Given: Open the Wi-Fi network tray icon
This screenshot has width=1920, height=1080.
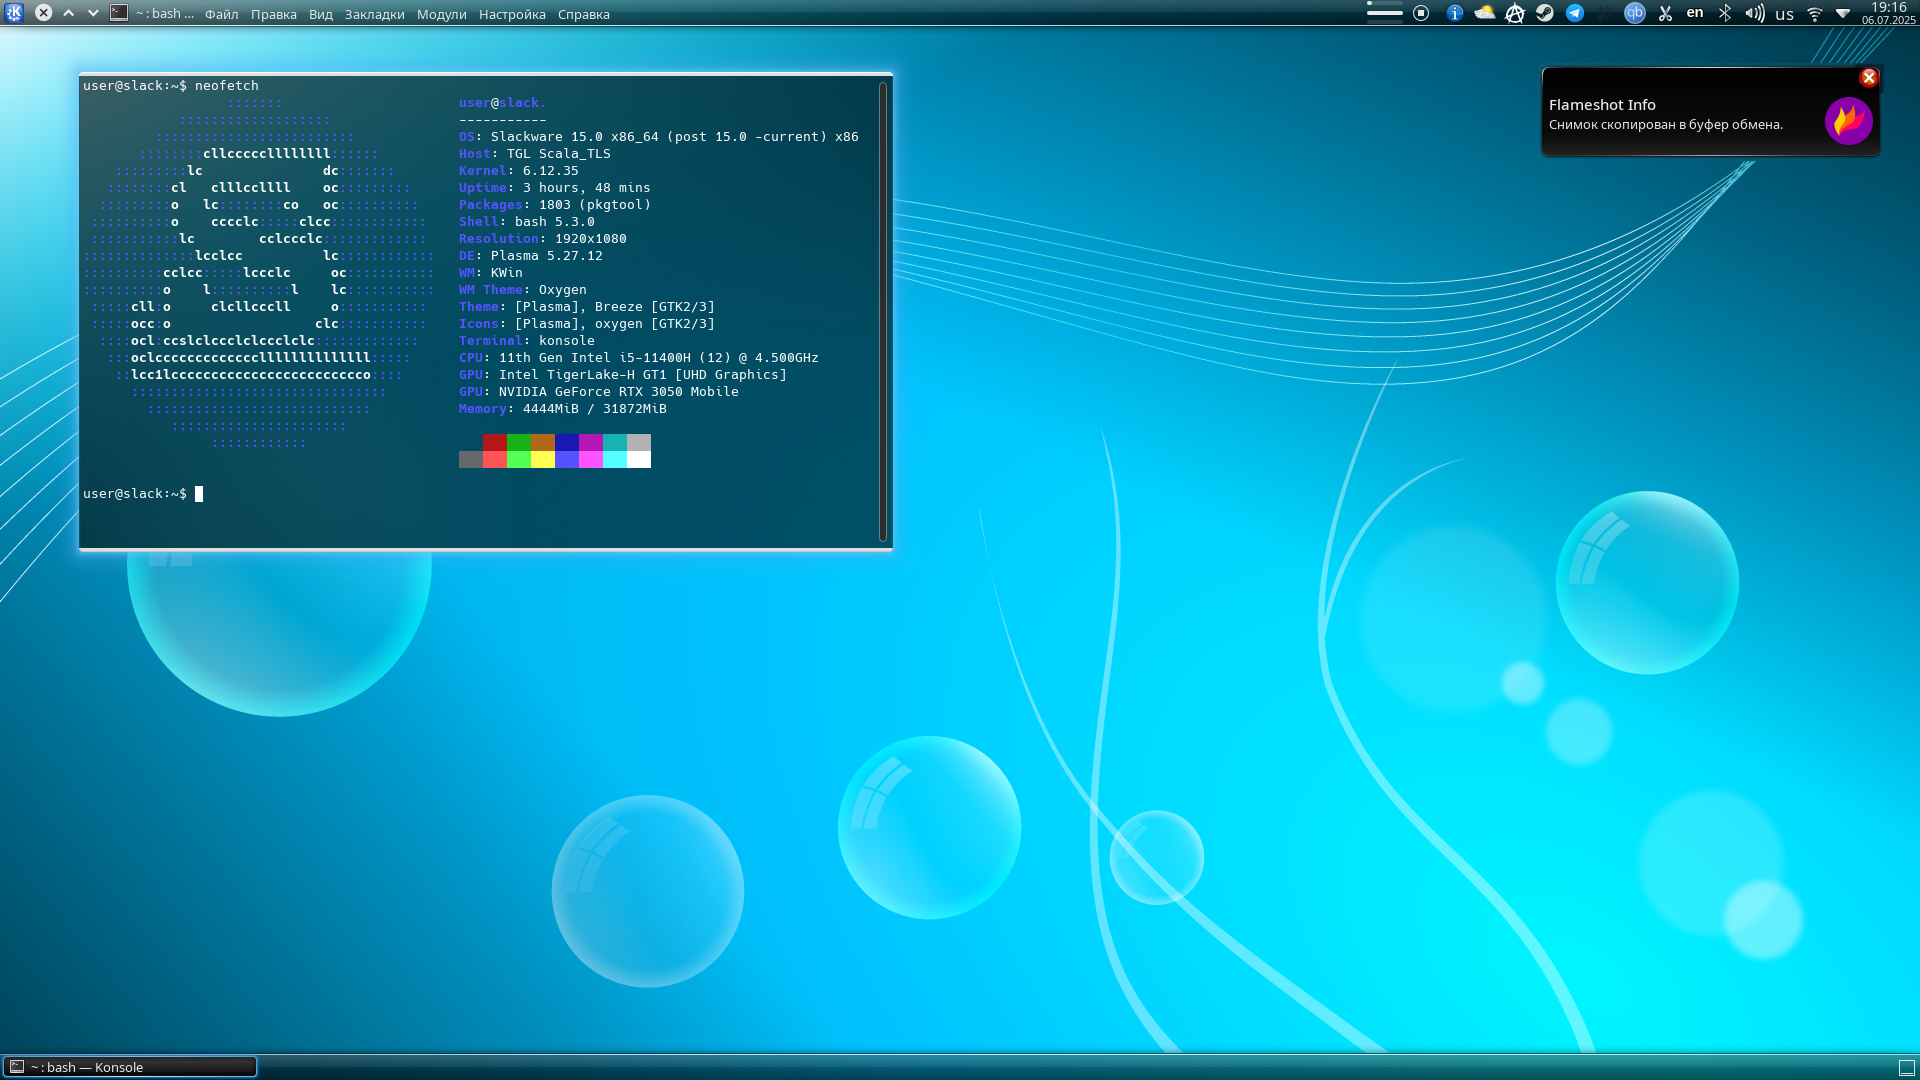Looking at the screenshot, I should 1815,14.
